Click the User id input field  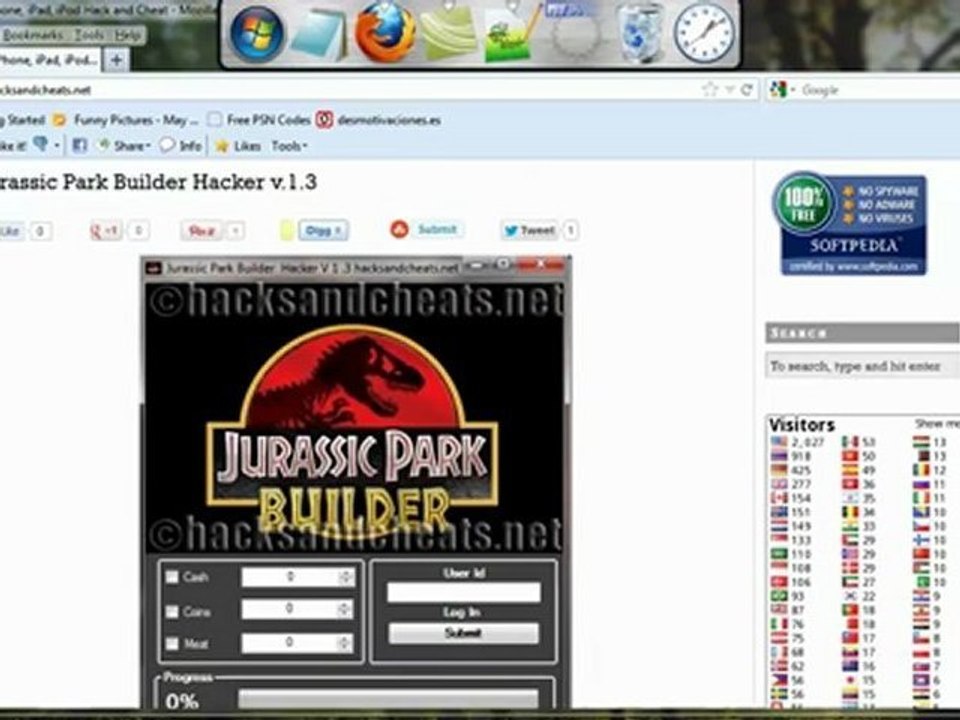pos(463,592)
